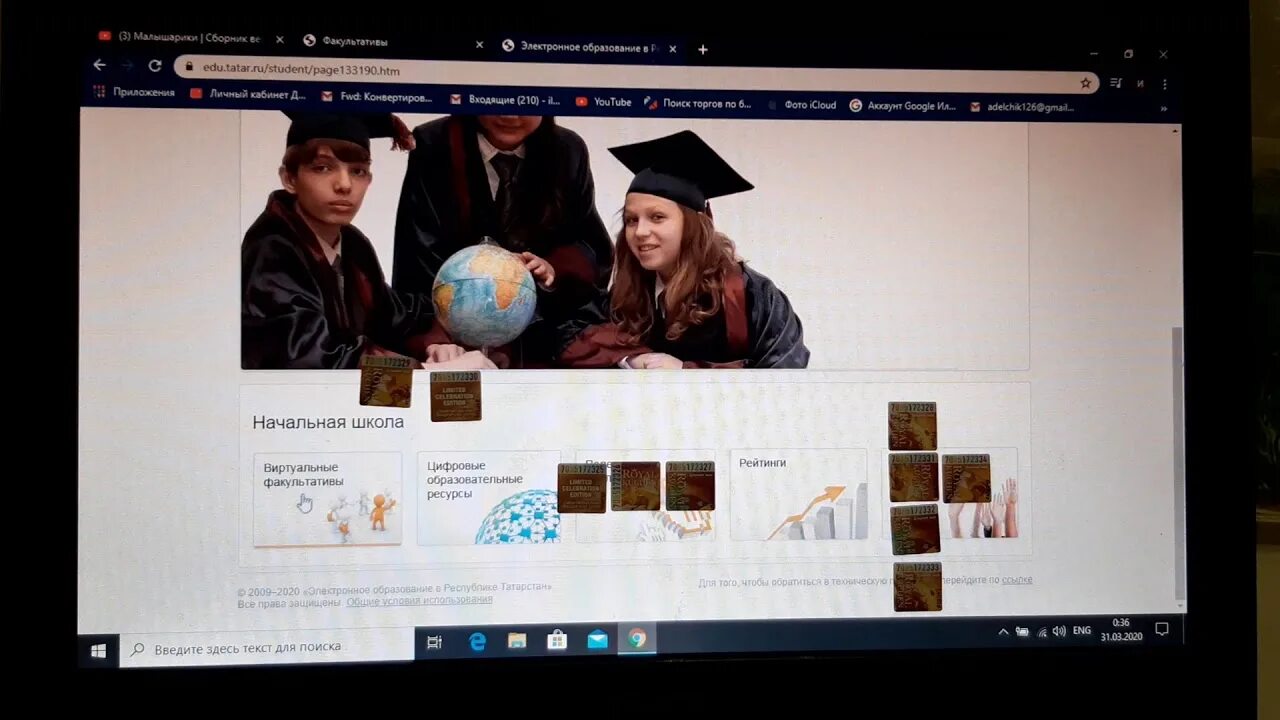
Task: Reload the current page
Action: (x=155, y=66)
